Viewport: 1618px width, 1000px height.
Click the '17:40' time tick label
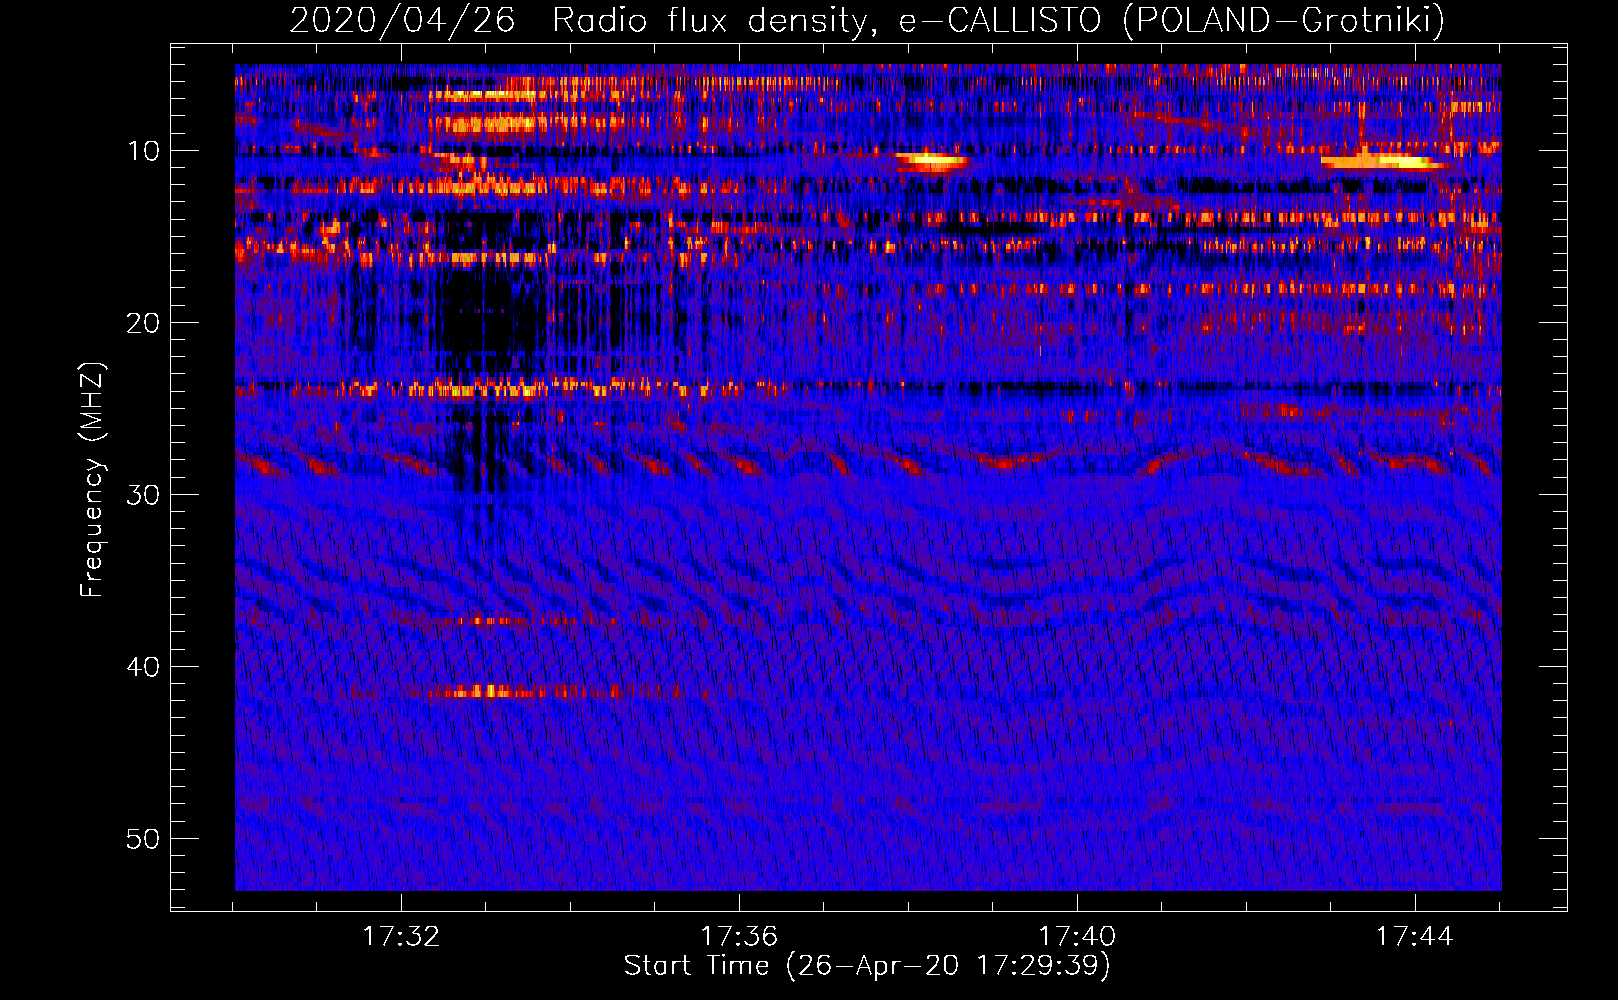tap(1077, 936)
